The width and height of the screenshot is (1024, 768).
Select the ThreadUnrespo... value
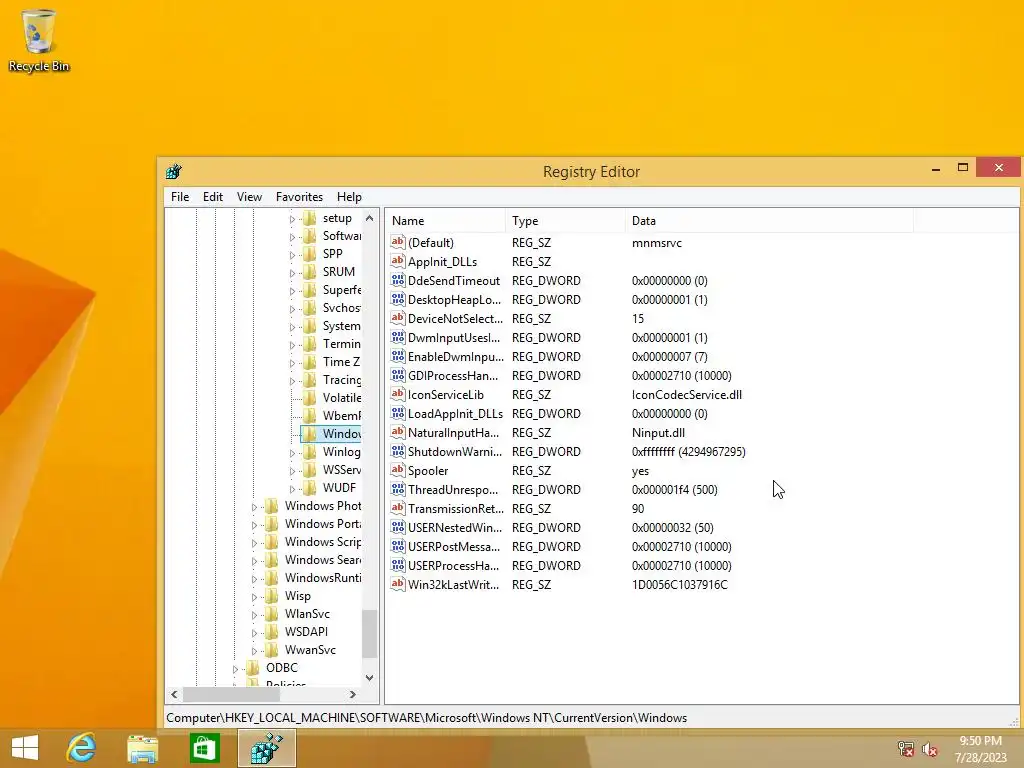point(453,489)
